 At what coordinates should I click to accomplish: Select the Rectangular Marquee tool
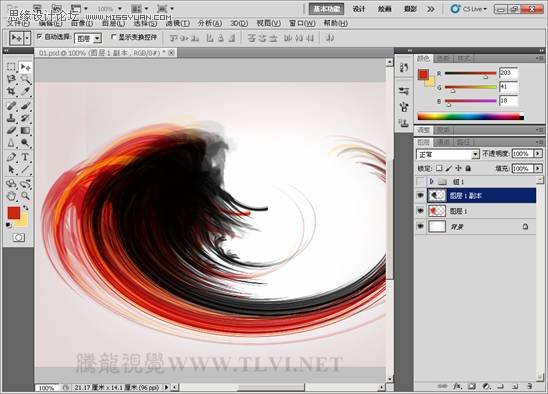[x=11, y=66]
